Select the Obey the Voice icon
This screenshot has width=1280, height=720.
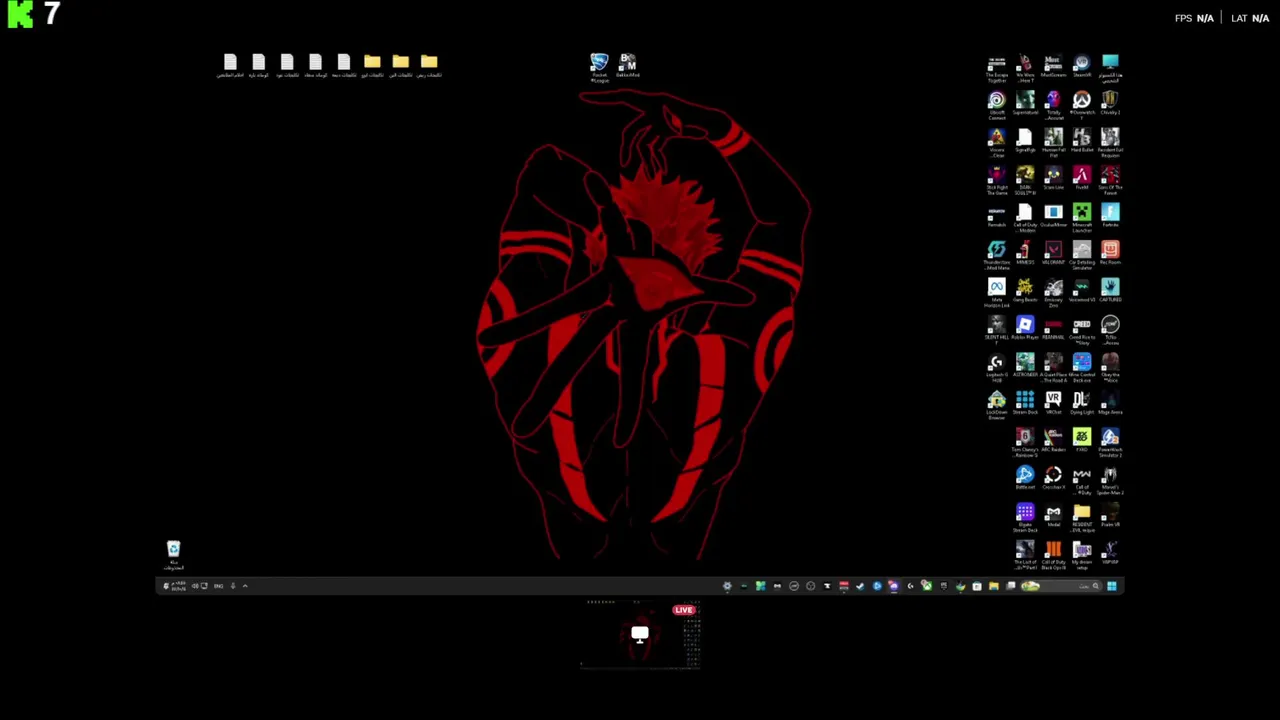click(x=1110, y=367)
